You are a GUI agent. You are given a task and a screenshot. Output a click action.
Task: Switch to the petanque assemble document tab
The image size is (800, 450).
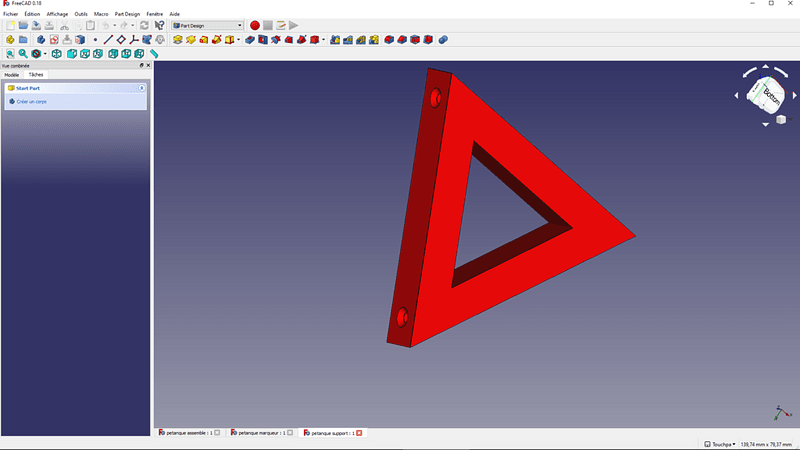[189, 433]
